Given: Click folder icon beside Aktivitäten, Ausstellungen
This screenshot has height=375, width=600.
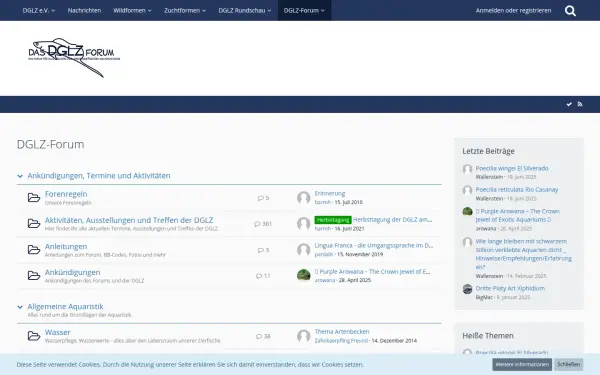Looking at the screenshot, I should (x=34, y=223).
